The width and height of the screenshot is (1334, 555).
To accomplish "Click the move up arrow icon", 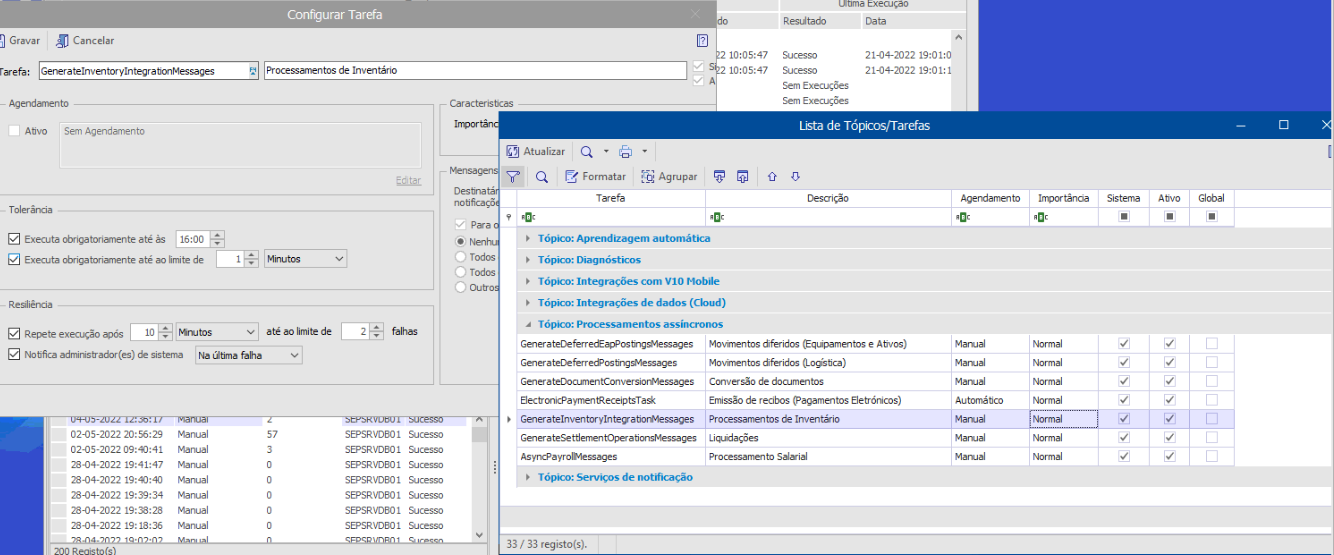I will [772, 177].
